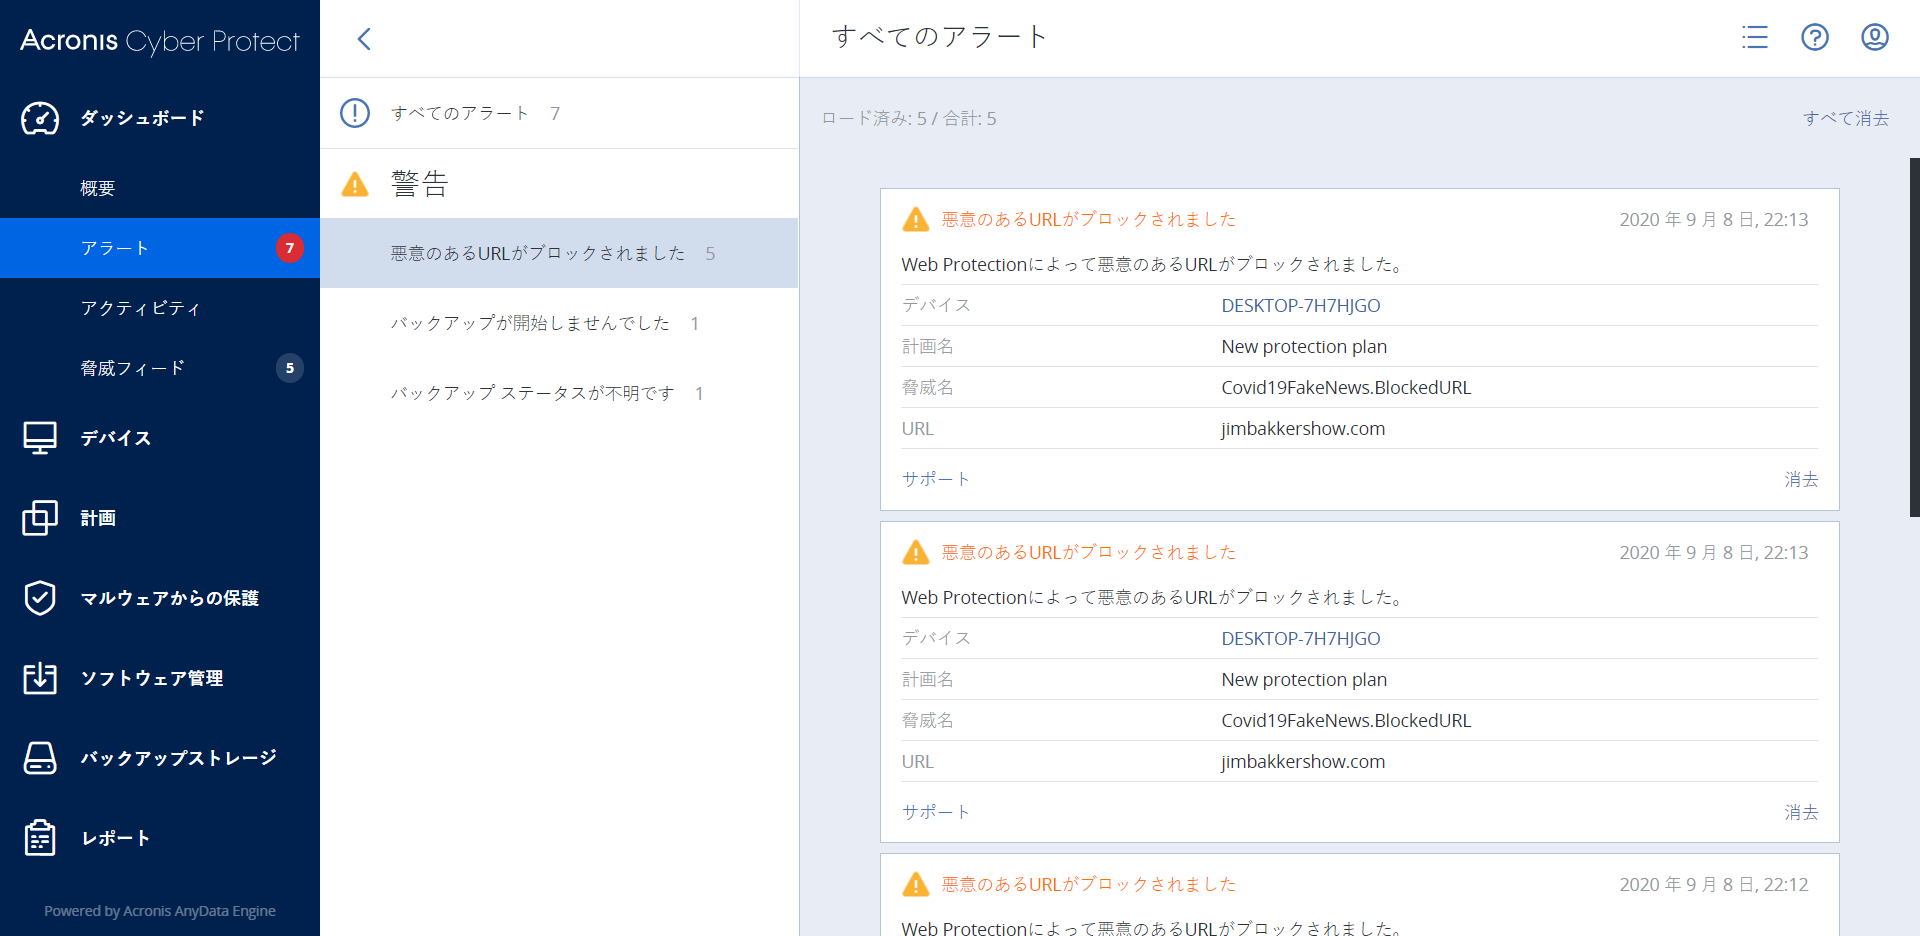
Task: Select バックアップが開始しませんでした alert category
Action: click(x=530, y=323)
